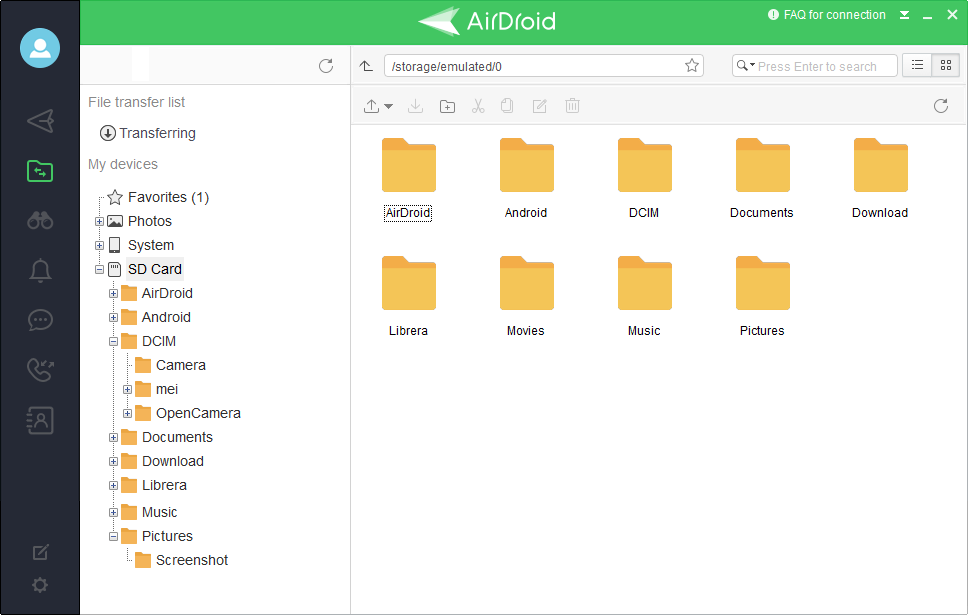Expand the System tree node

99,245
